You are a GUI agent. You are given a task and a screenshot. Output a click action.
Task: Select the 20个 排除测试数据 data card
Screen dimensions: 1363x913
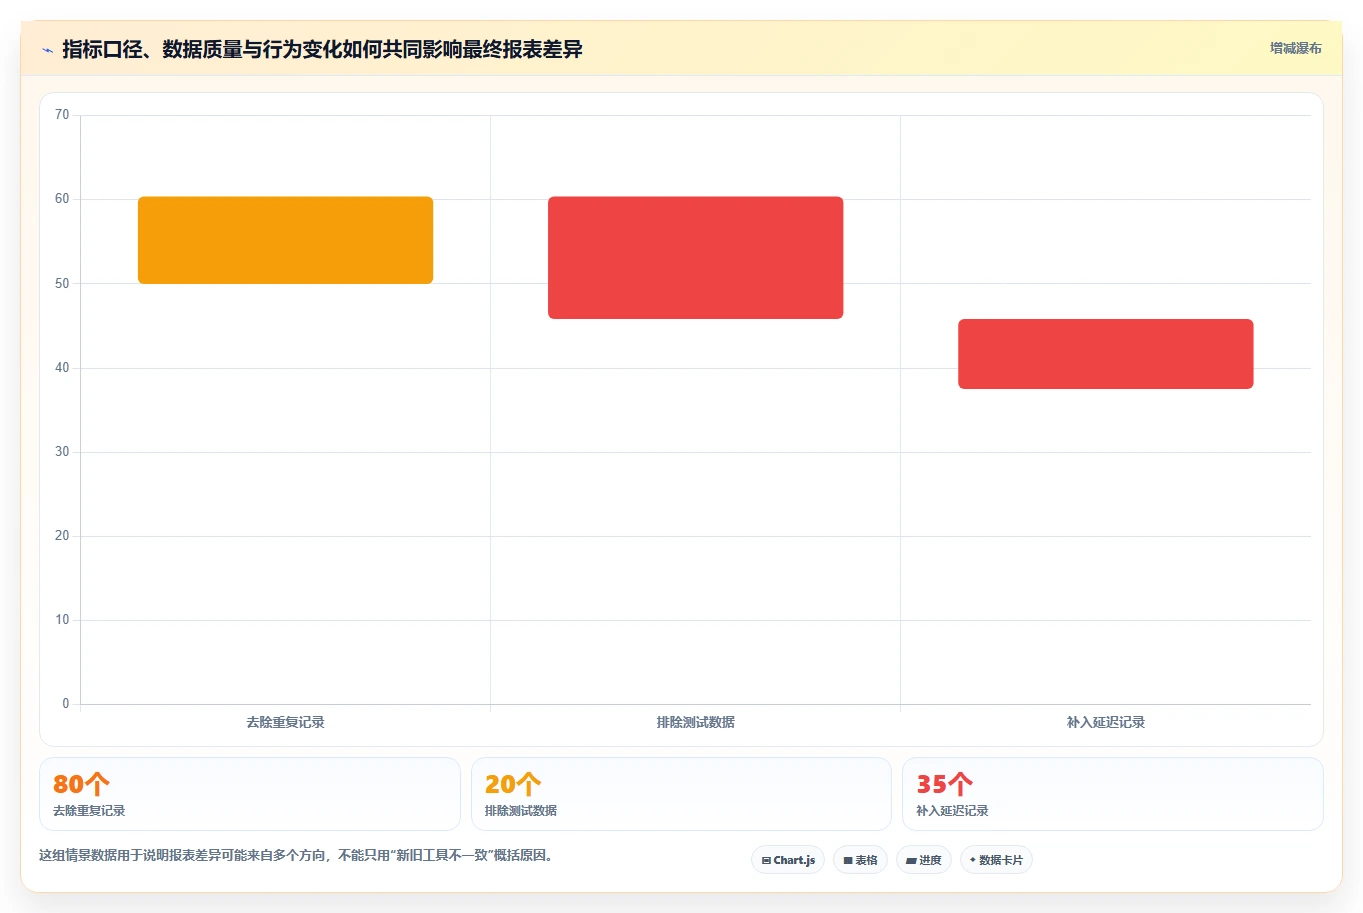pyautogui.click(x=681, y=794)
